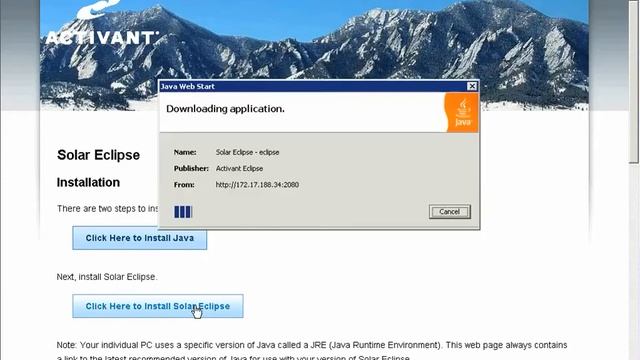640x360 pixels.
Task: Click the 'Next, install Solar Eclipse.' text
Action: (107, 277)
